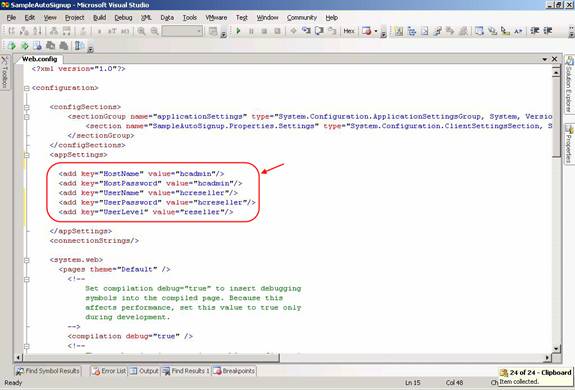Screen dimensions: 575x390
Task: Switch to the Output tab
Action: (x=144, y=371)
